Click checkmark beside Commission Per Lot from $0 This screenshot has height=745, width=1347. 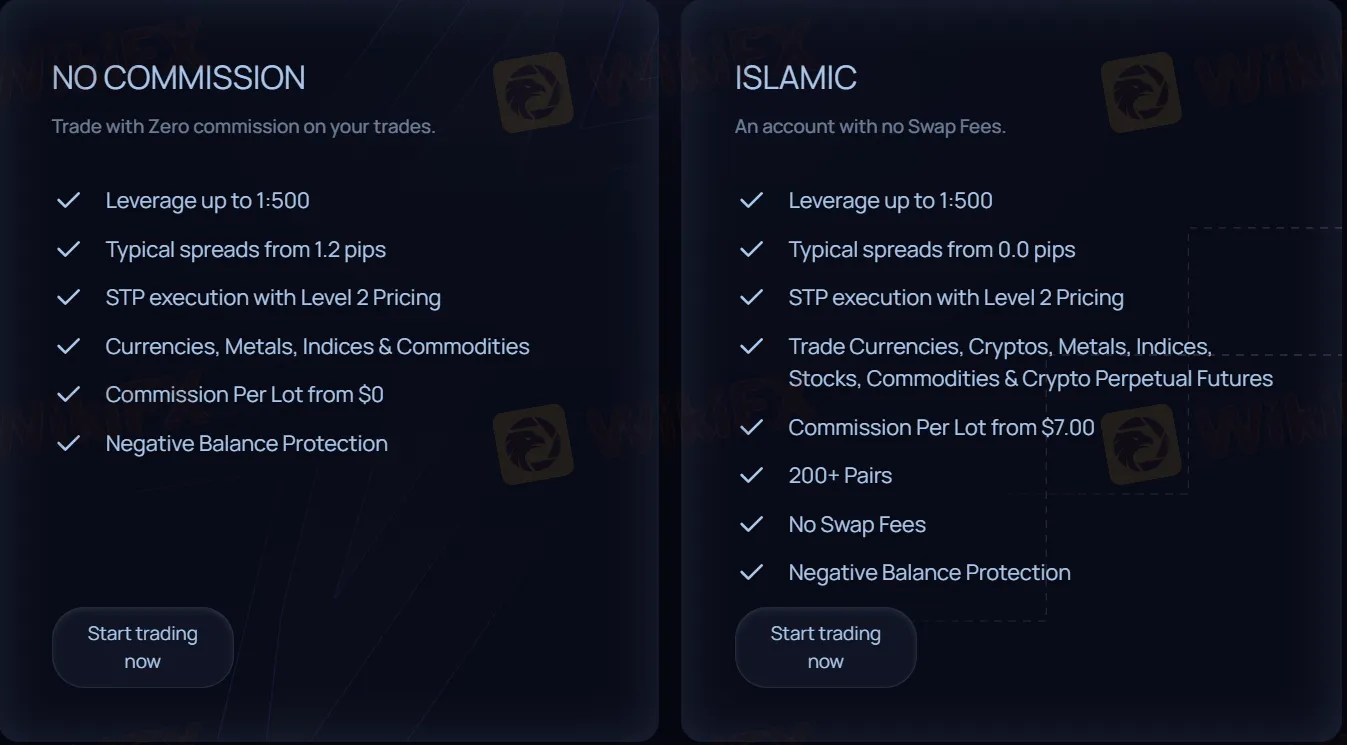[x=68, y=394]
